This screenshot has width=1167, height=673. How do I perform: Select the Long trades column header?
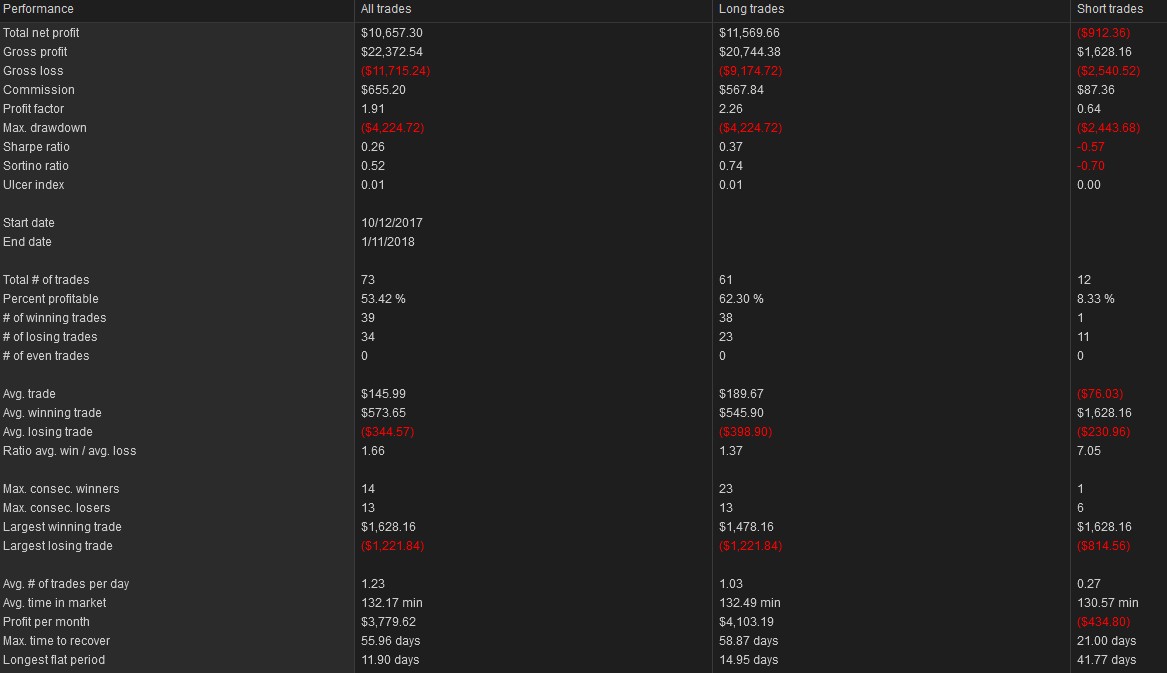(751, 9)
